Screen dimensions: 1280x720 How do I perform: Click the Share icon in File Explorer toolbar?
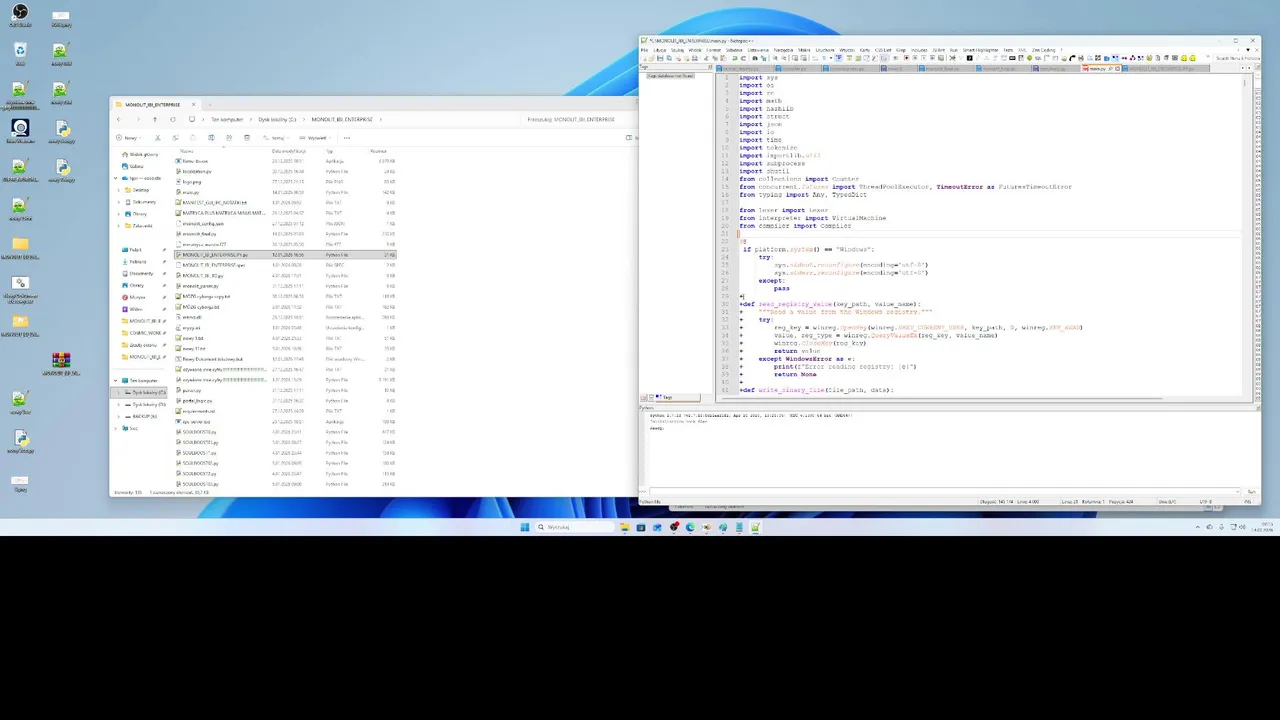[x=229, y=138]
